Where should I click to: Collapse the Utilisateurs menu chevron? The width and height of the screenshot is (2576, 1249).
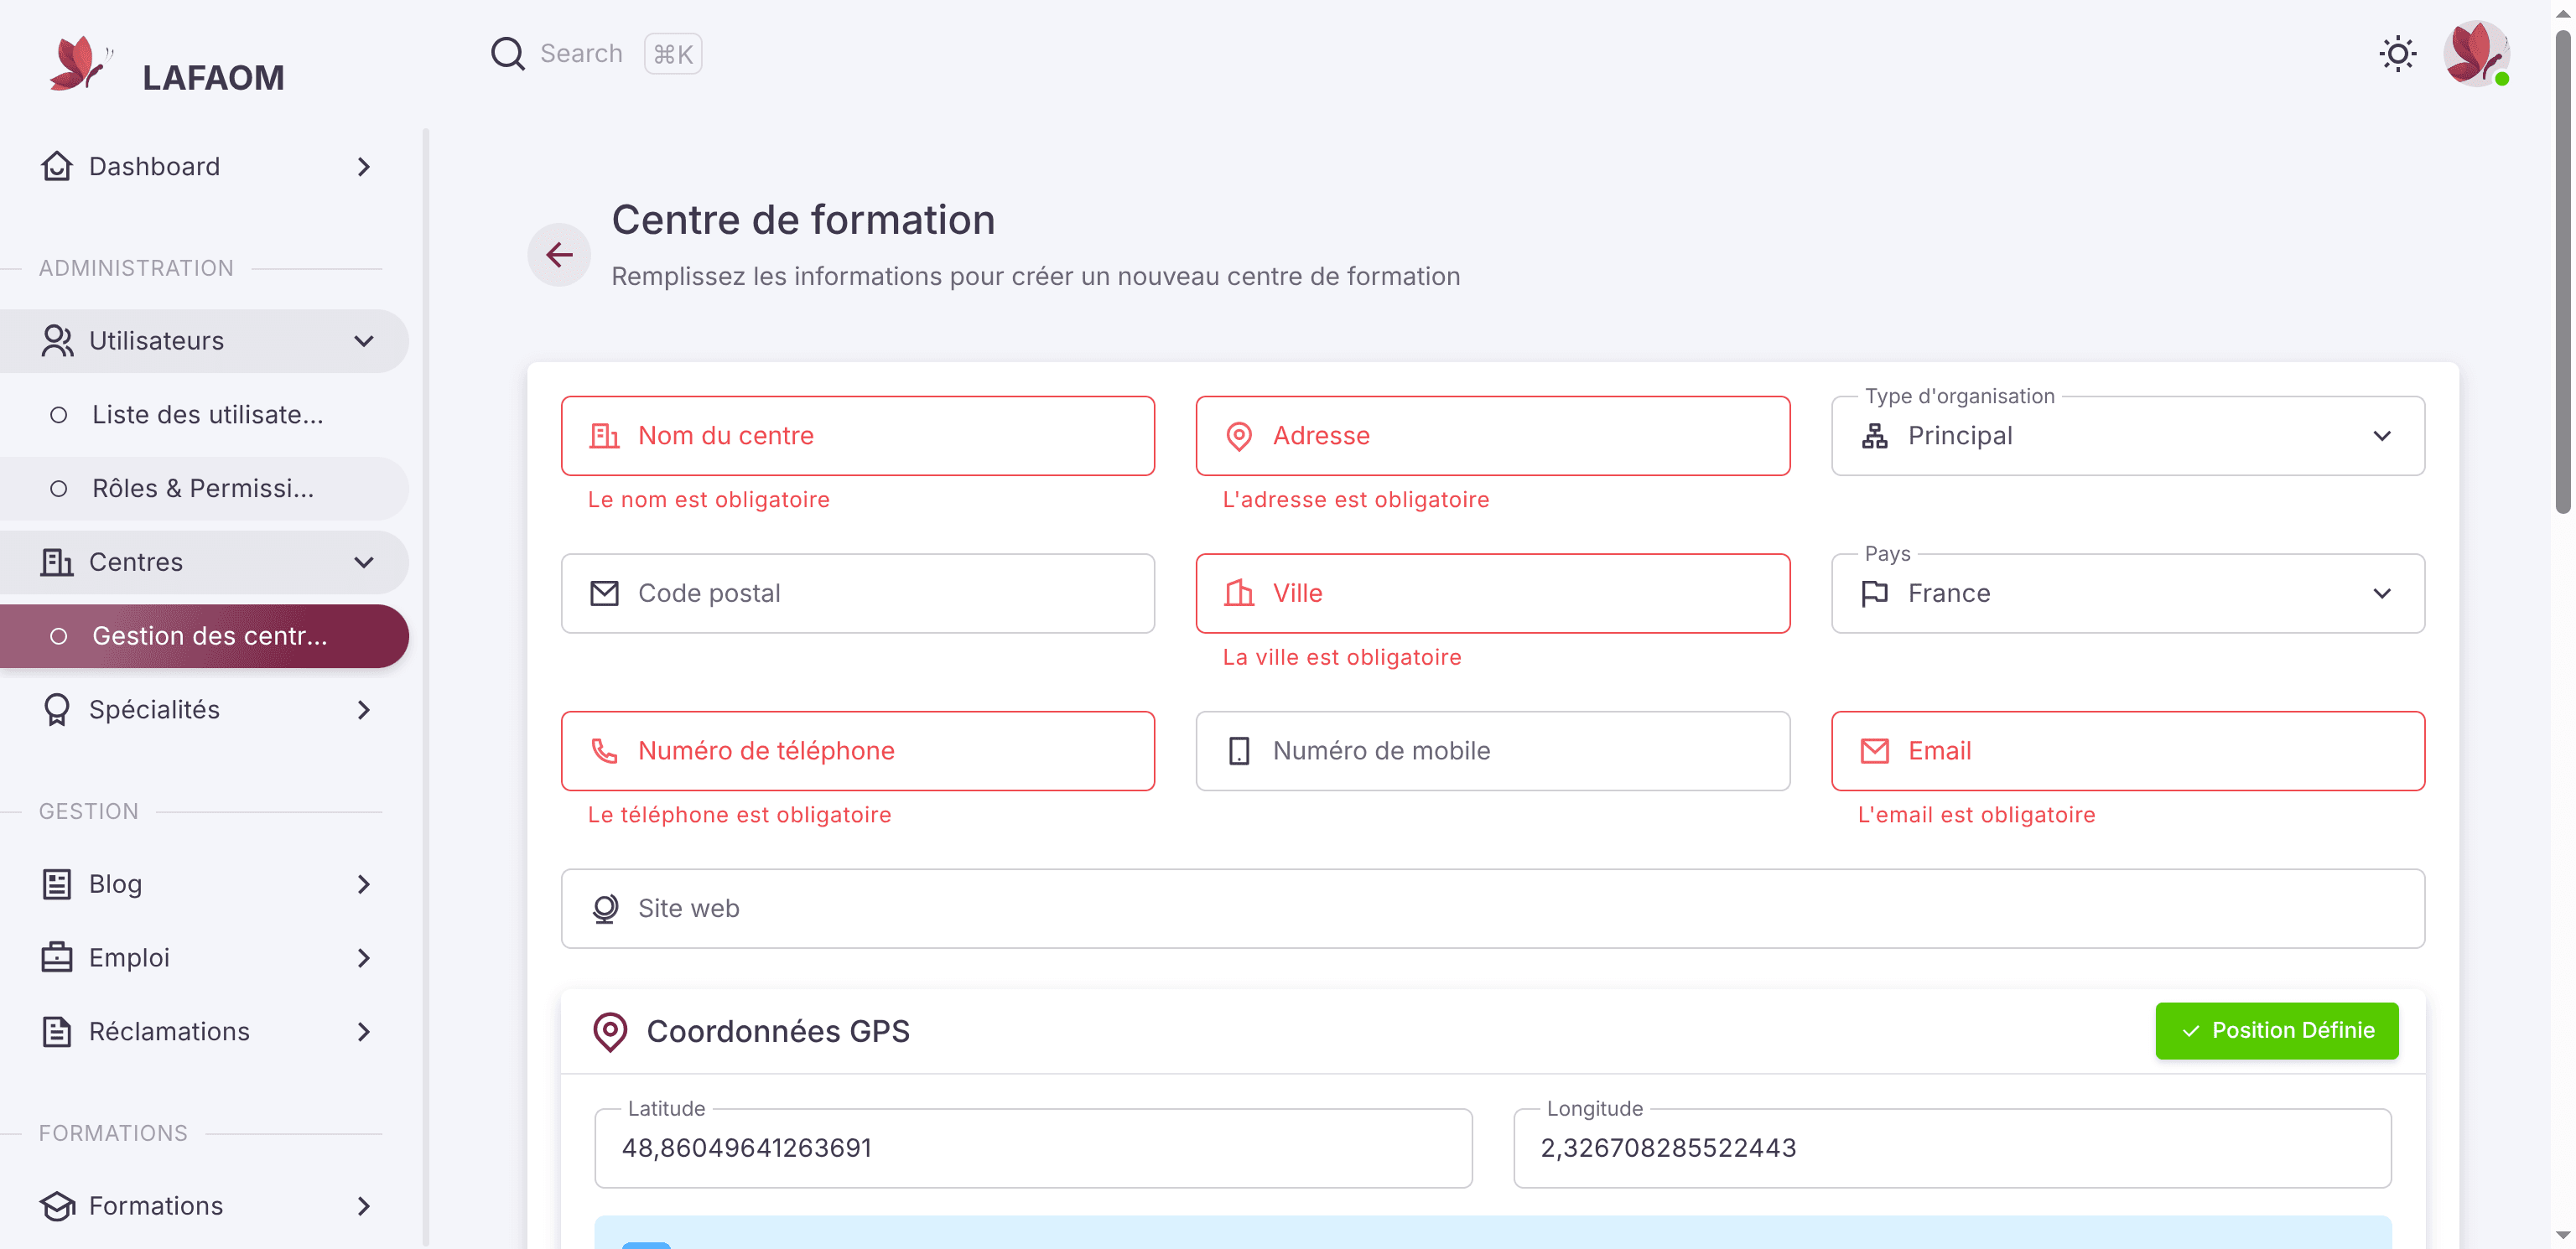364,341
